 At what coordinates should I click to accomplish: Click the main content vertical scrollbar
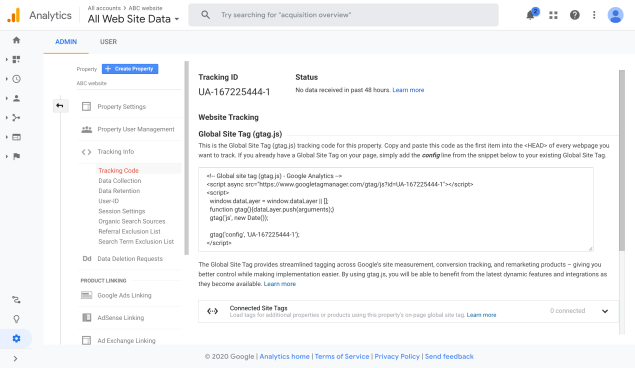(622, 160)
